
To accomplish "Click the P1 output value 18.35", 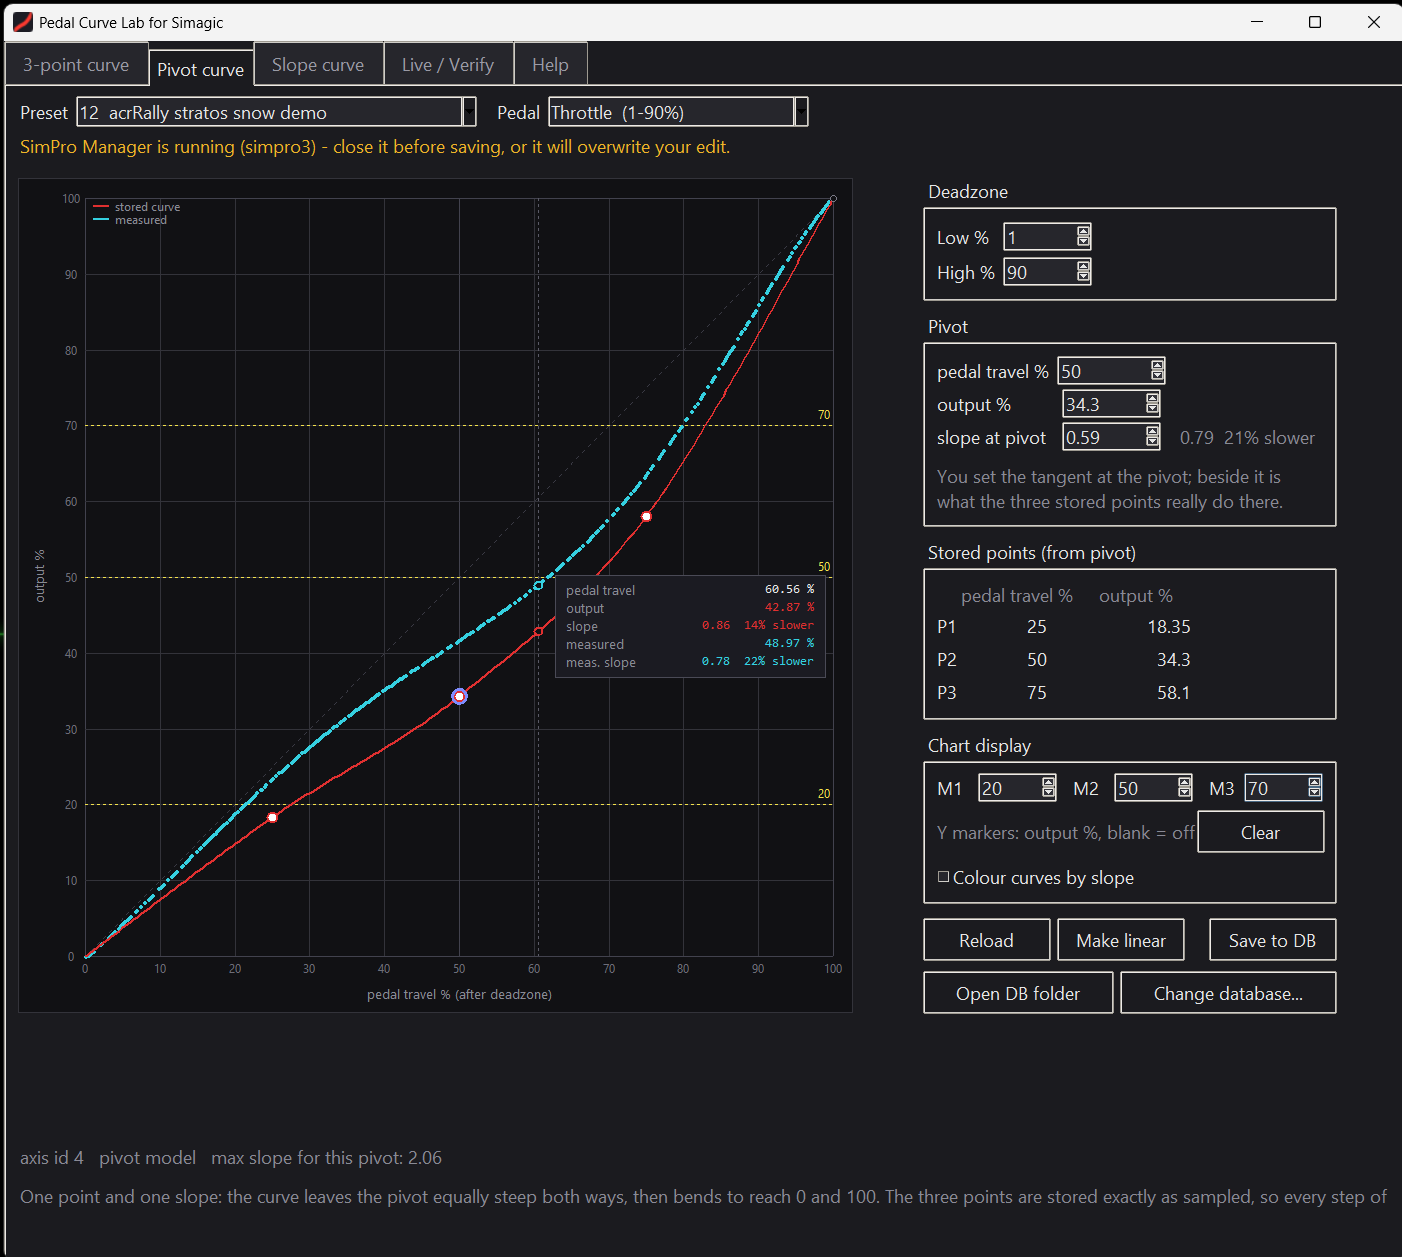I will pyautogui.click(x=1169, y=627).
